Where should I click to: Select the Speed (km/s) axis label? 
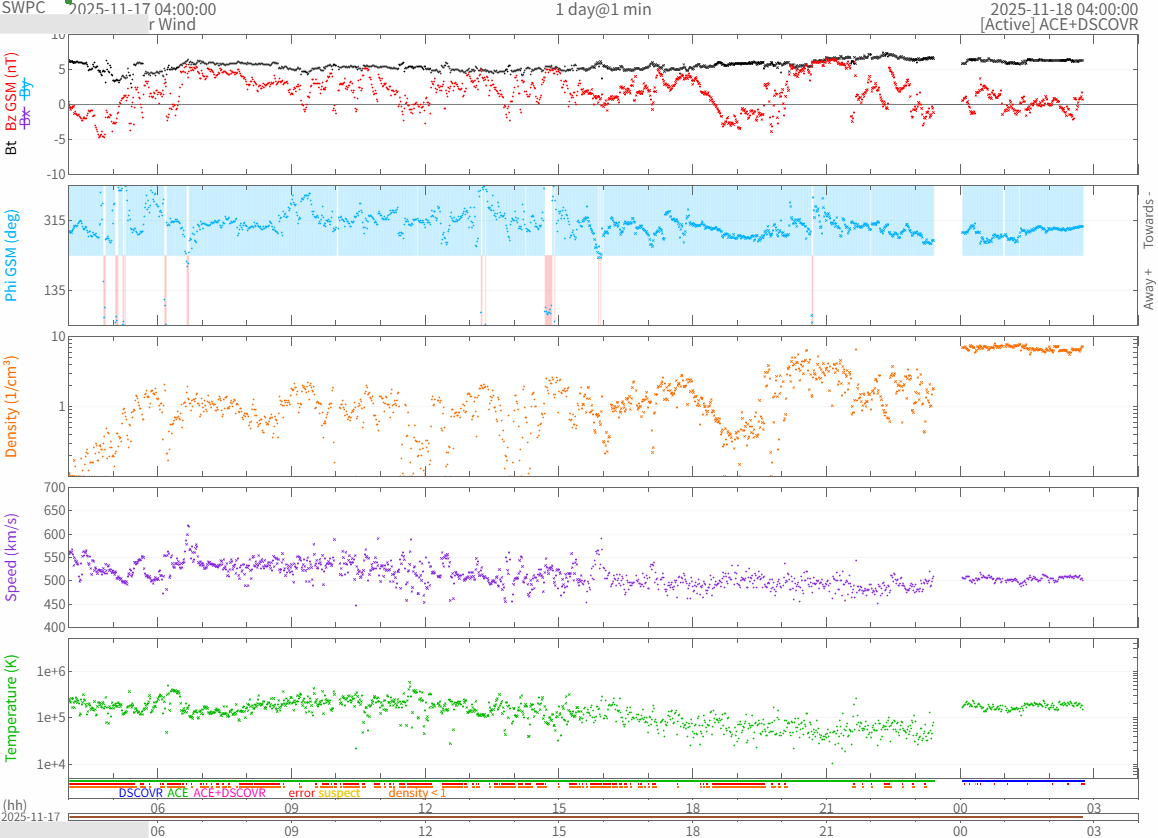pyautogui.click(x=12, y=557)
